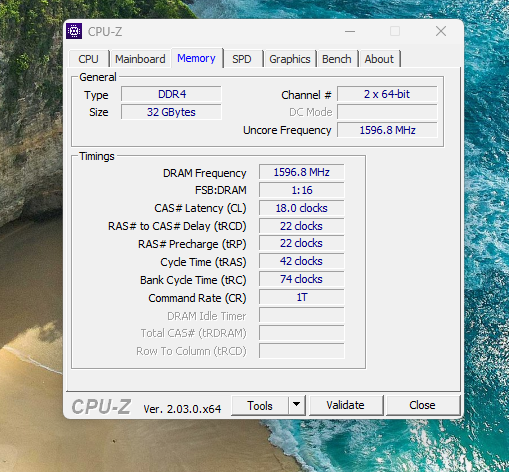509x472 pixels.
Task: Open the About tab
Action: point(379,59)
